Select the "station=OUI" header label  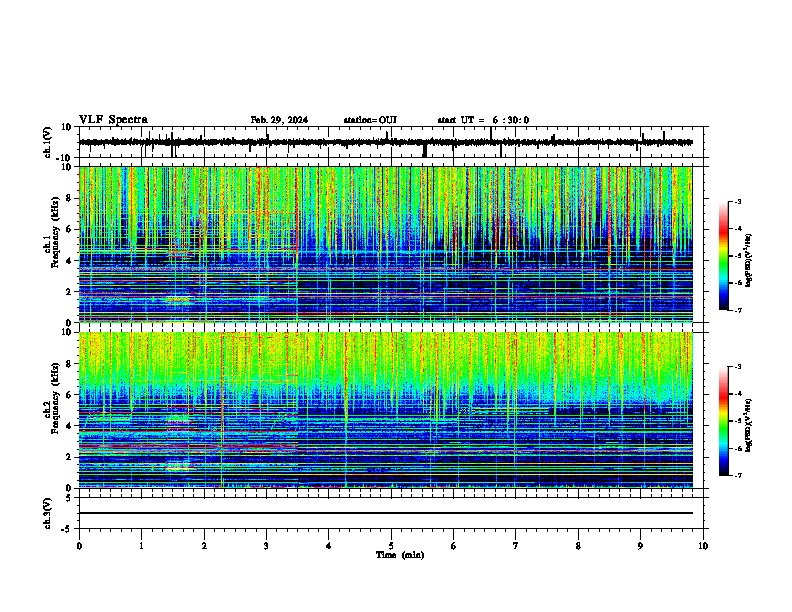coord(370,120)
